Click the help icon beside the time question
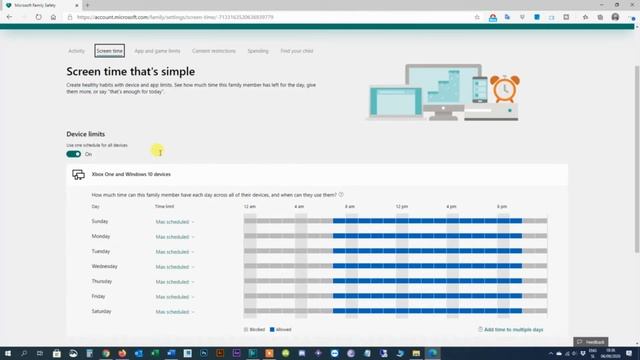Viewport: 640px width, 360px height. (341, 195)
